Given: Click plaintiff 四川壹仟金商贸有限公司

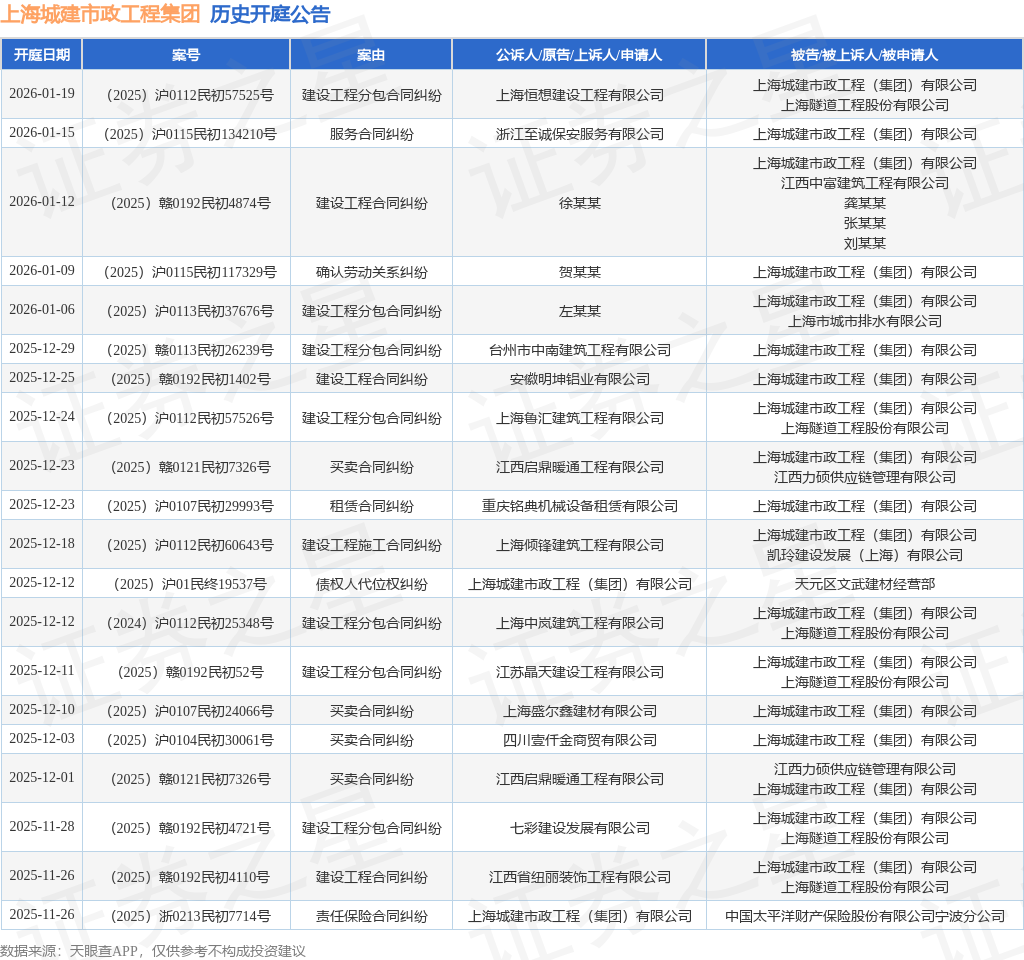Looking at the screenshot, I should click(579, 741).
